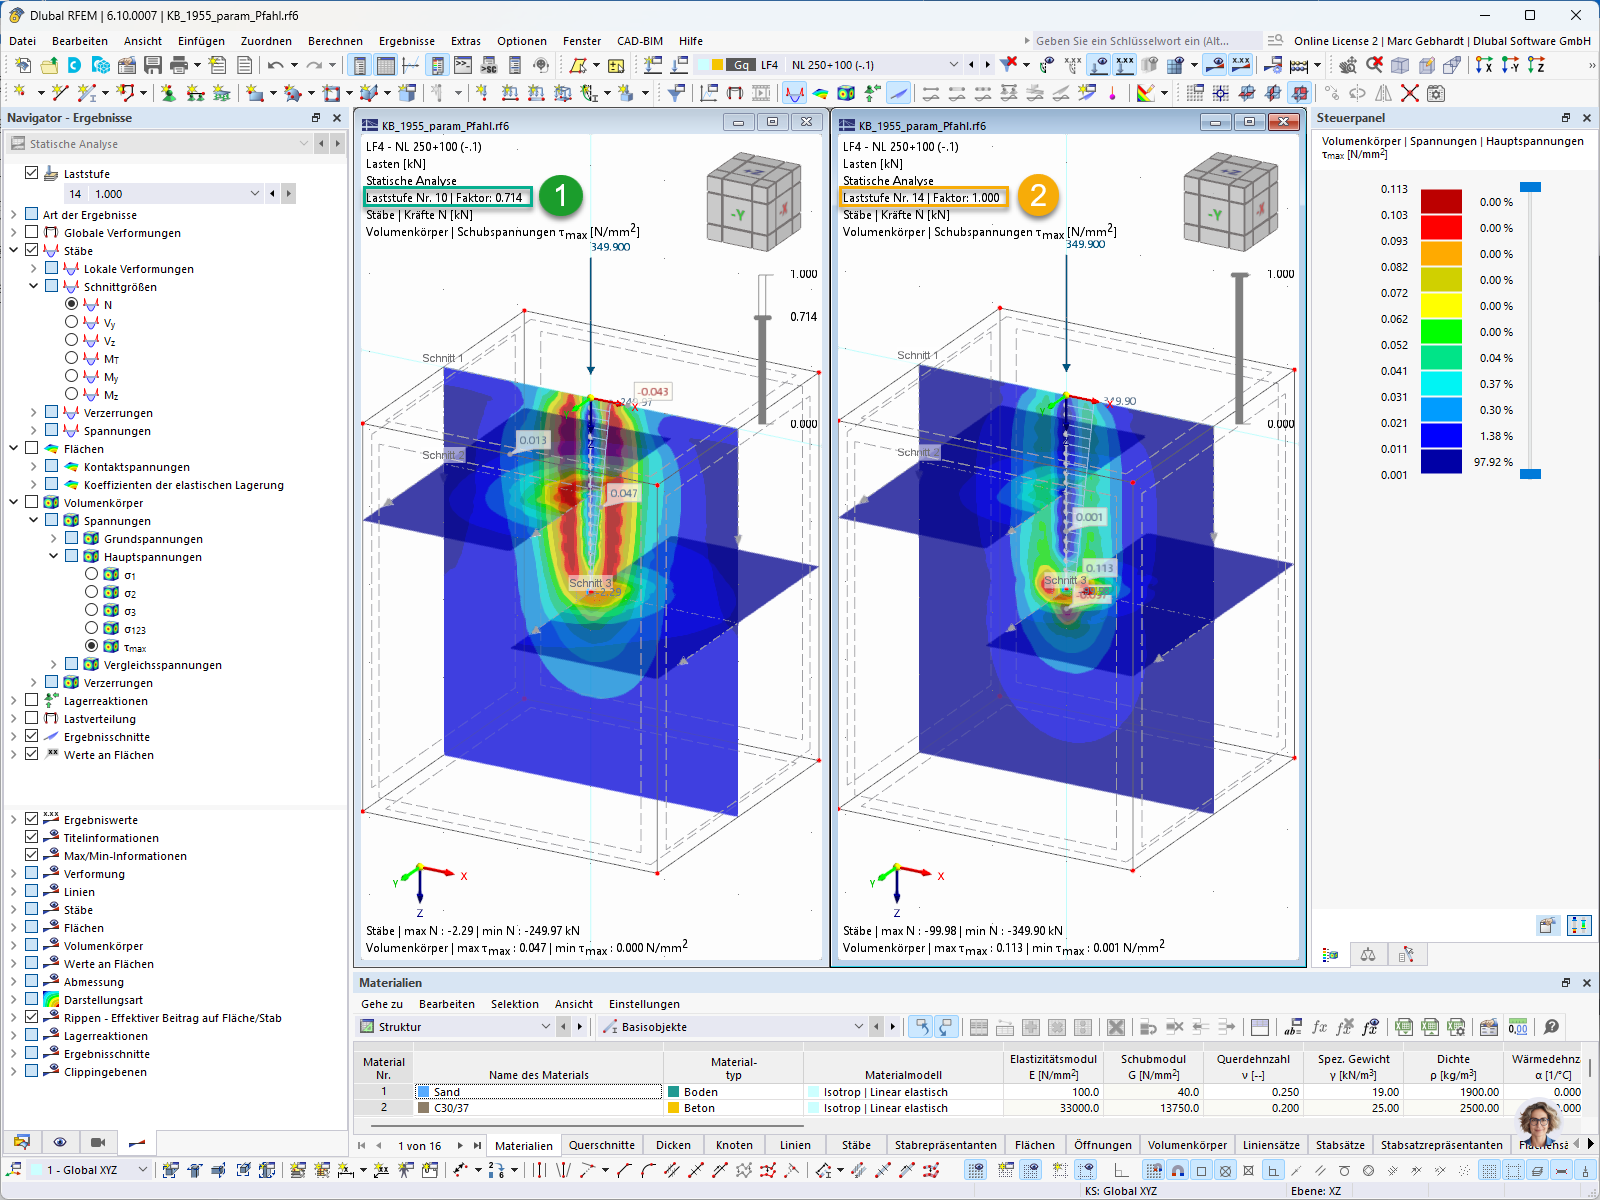Click the upper blue slider handle on color scale
This screenshot has height=1200, width=1600.
click(x=1530, y=187)
